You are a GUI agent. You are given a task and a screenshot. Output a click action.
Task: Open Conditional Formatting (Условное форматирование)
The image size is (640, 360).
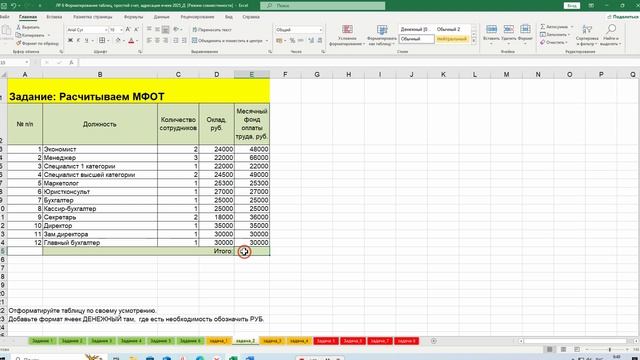point(347,35)
